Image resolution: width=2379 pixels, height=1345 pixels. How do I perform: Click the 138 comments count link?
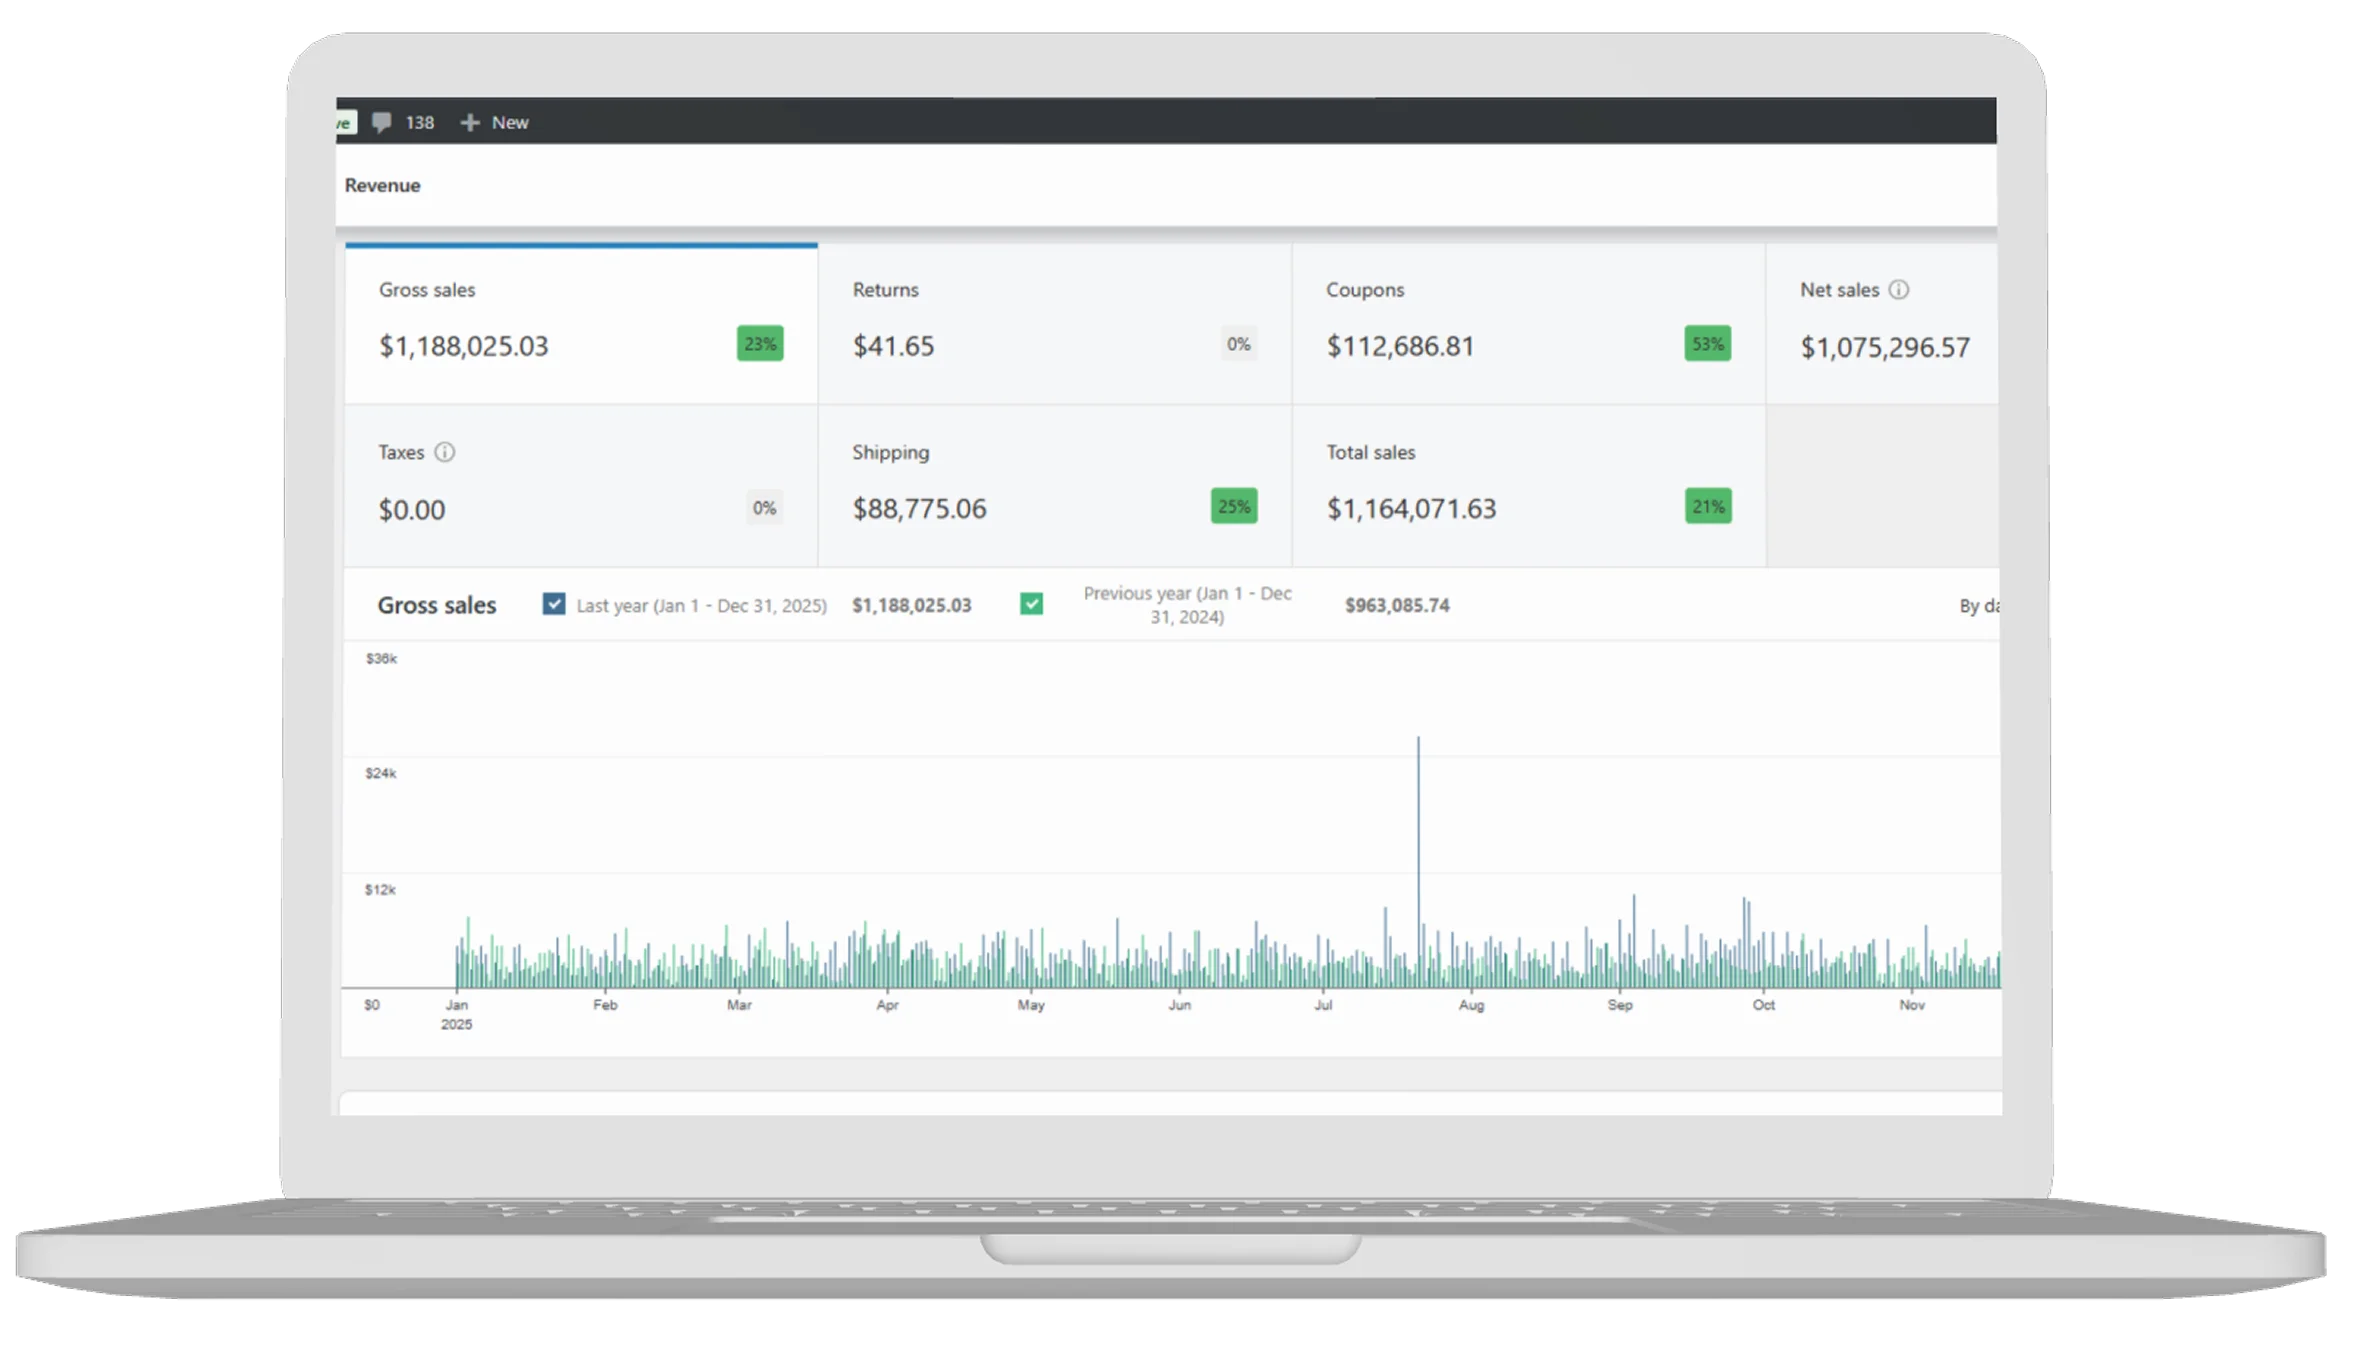point(419,122)
